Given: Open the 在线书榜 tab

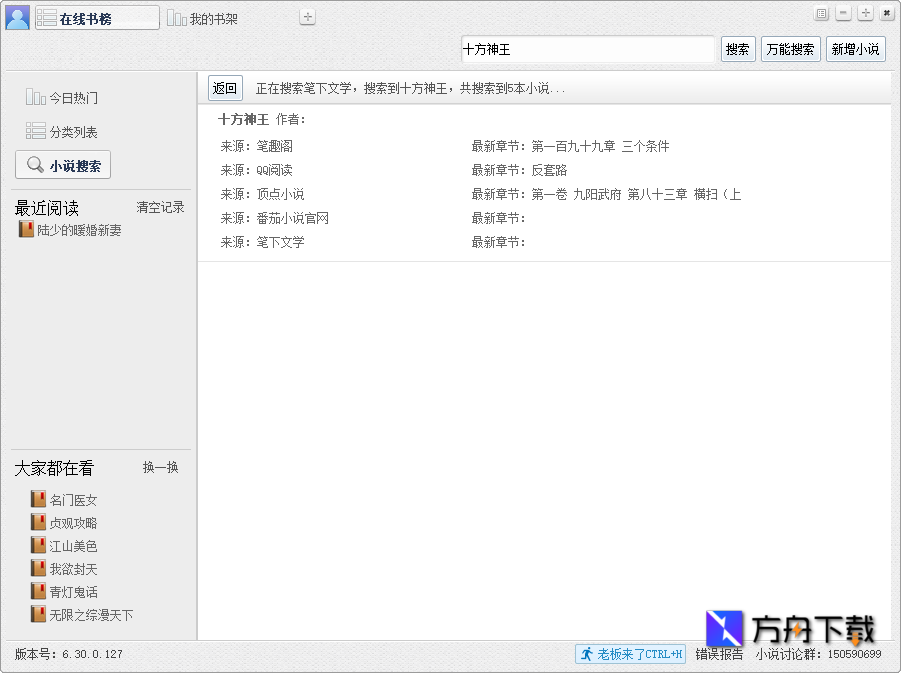Looking at the screenshot, I should pyautogui.click(x=97, y=18).
